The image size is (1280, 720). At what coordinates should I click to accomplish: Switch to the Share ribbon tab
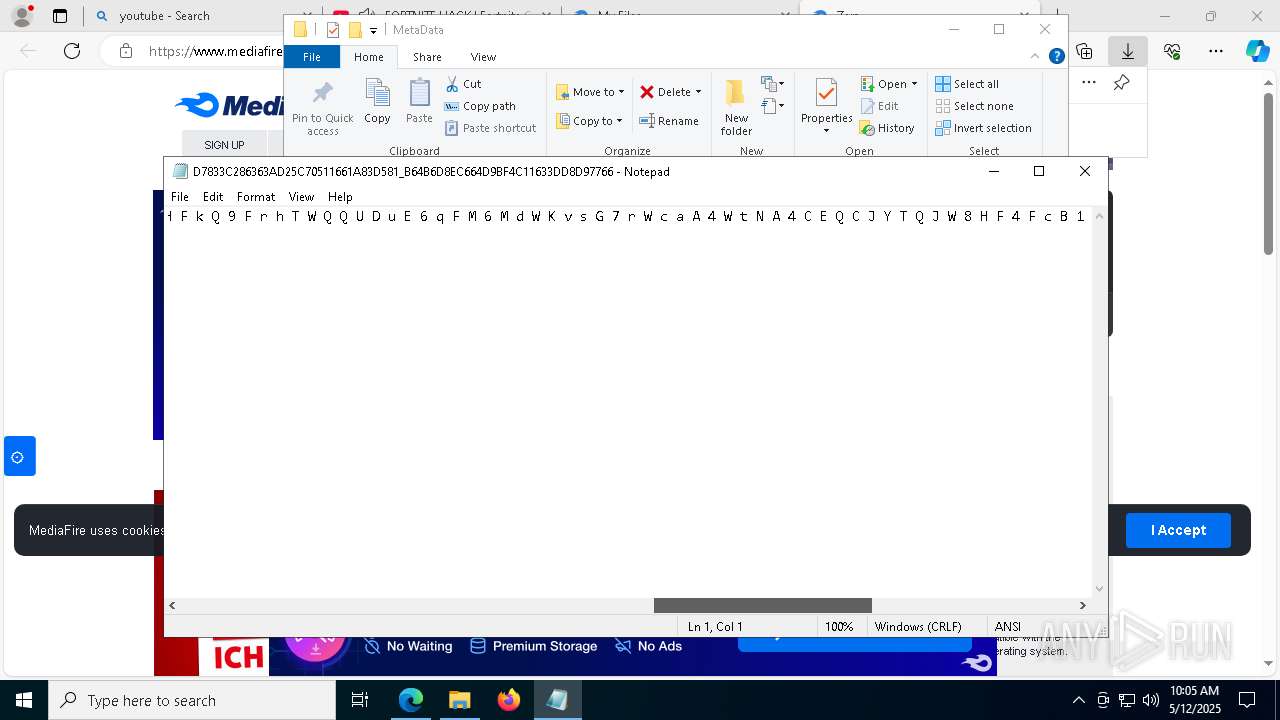click(427, 57)
